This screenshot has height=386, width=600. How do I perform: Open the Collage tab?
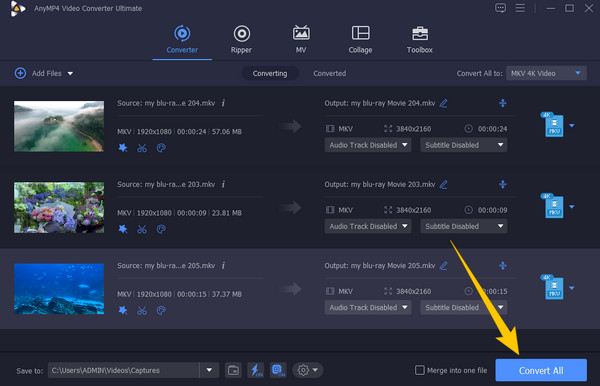(360, 39)
